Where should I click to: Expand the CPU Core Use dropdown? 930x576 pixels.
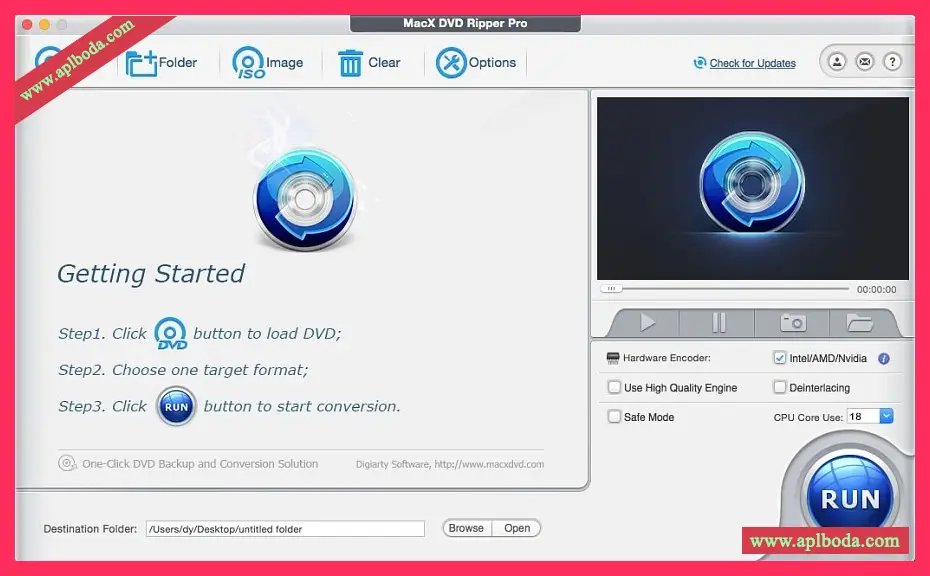(886, 416)
